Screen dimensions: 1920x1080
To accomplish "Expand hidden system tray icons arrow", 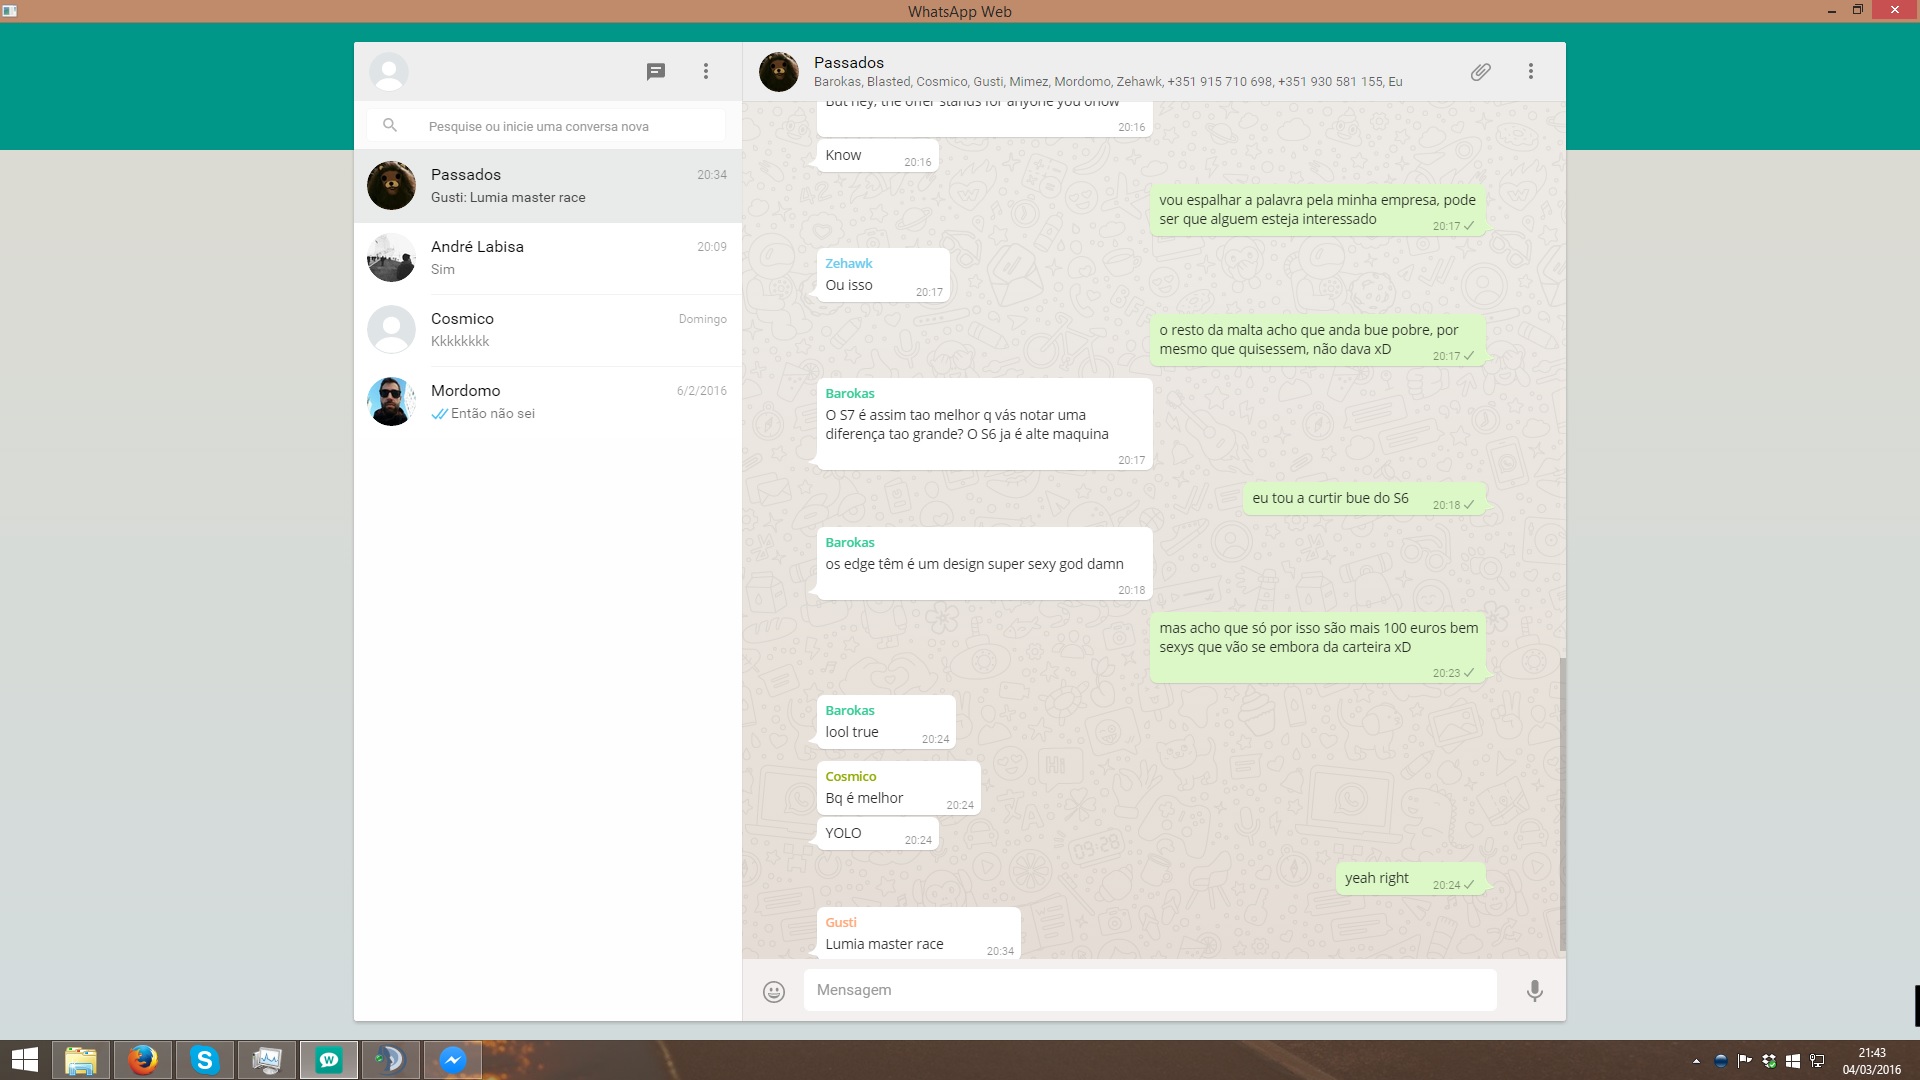I will (1696, 1061).
